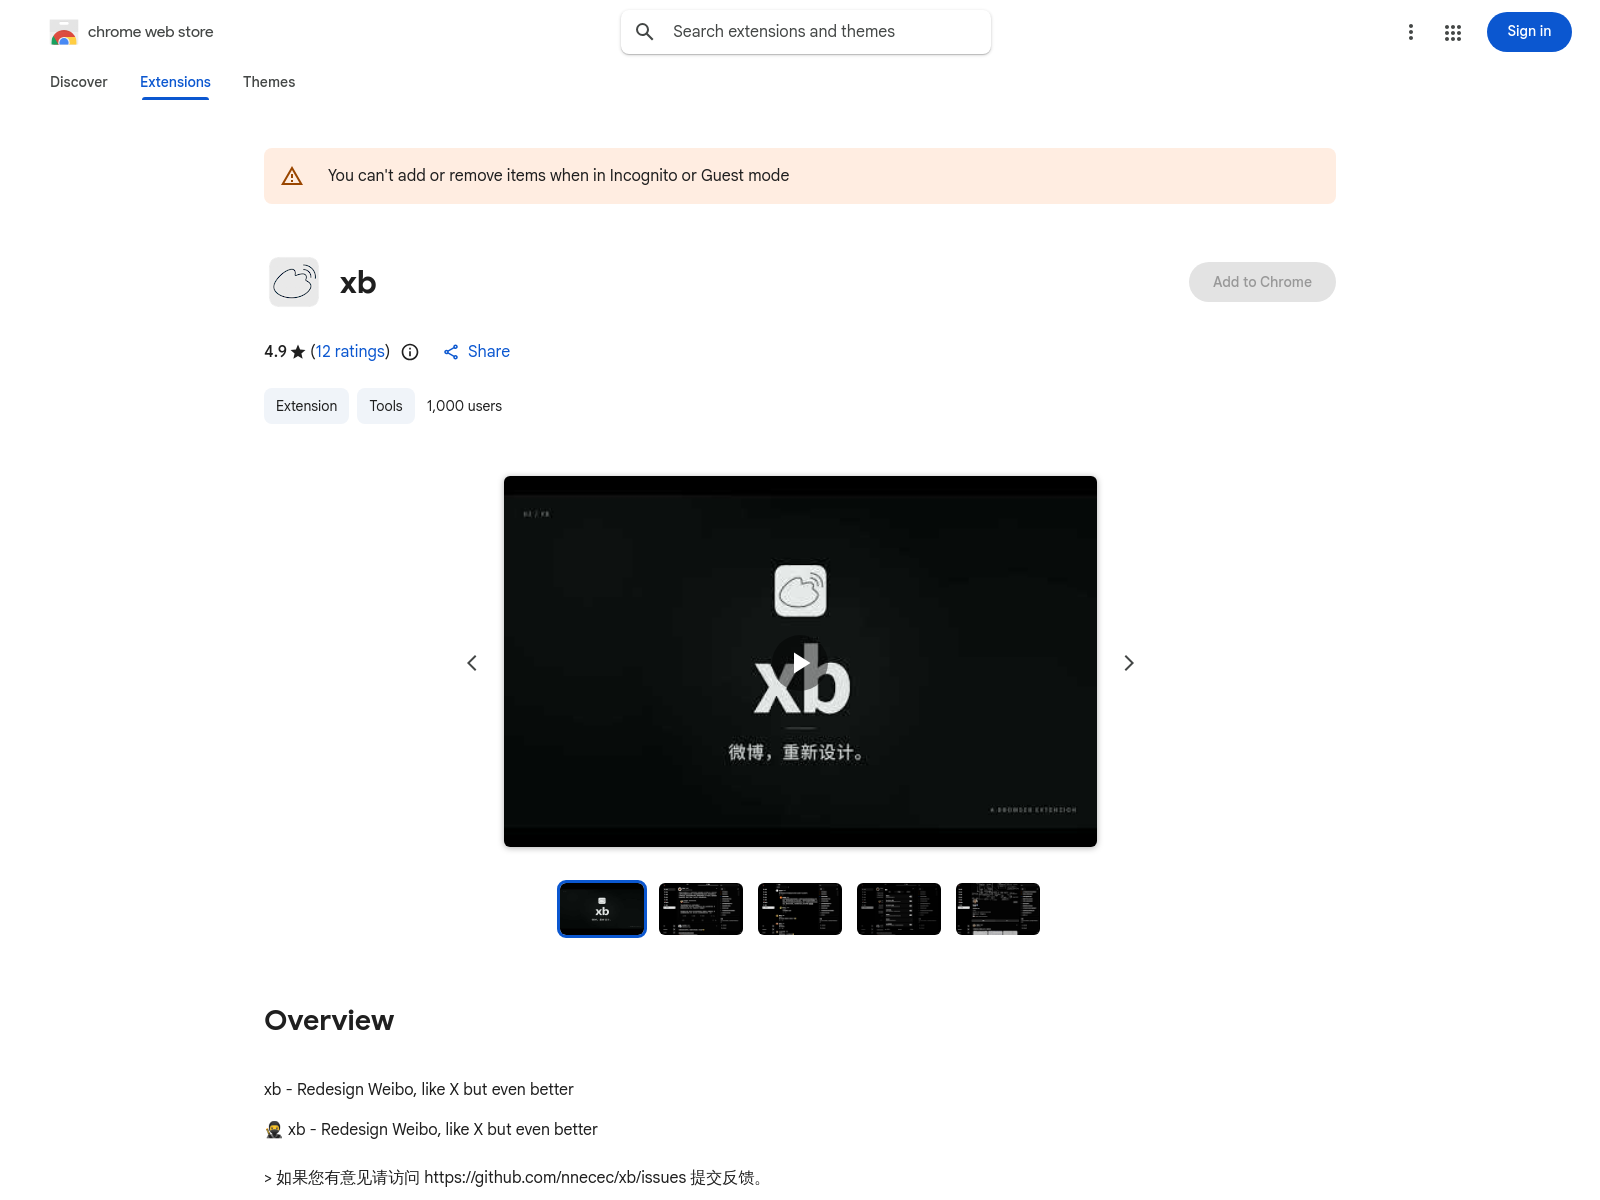Select the first xb video thumbnail

point(602,909)
